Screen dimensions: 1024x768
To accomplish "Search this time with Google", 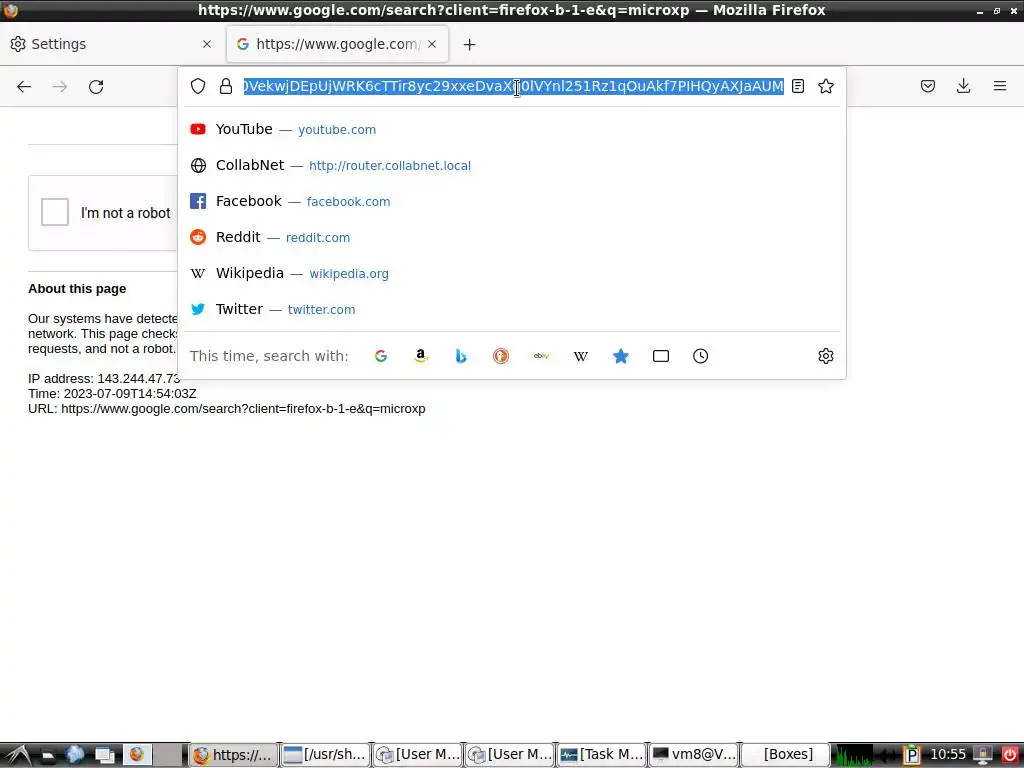I will (381, 356).
